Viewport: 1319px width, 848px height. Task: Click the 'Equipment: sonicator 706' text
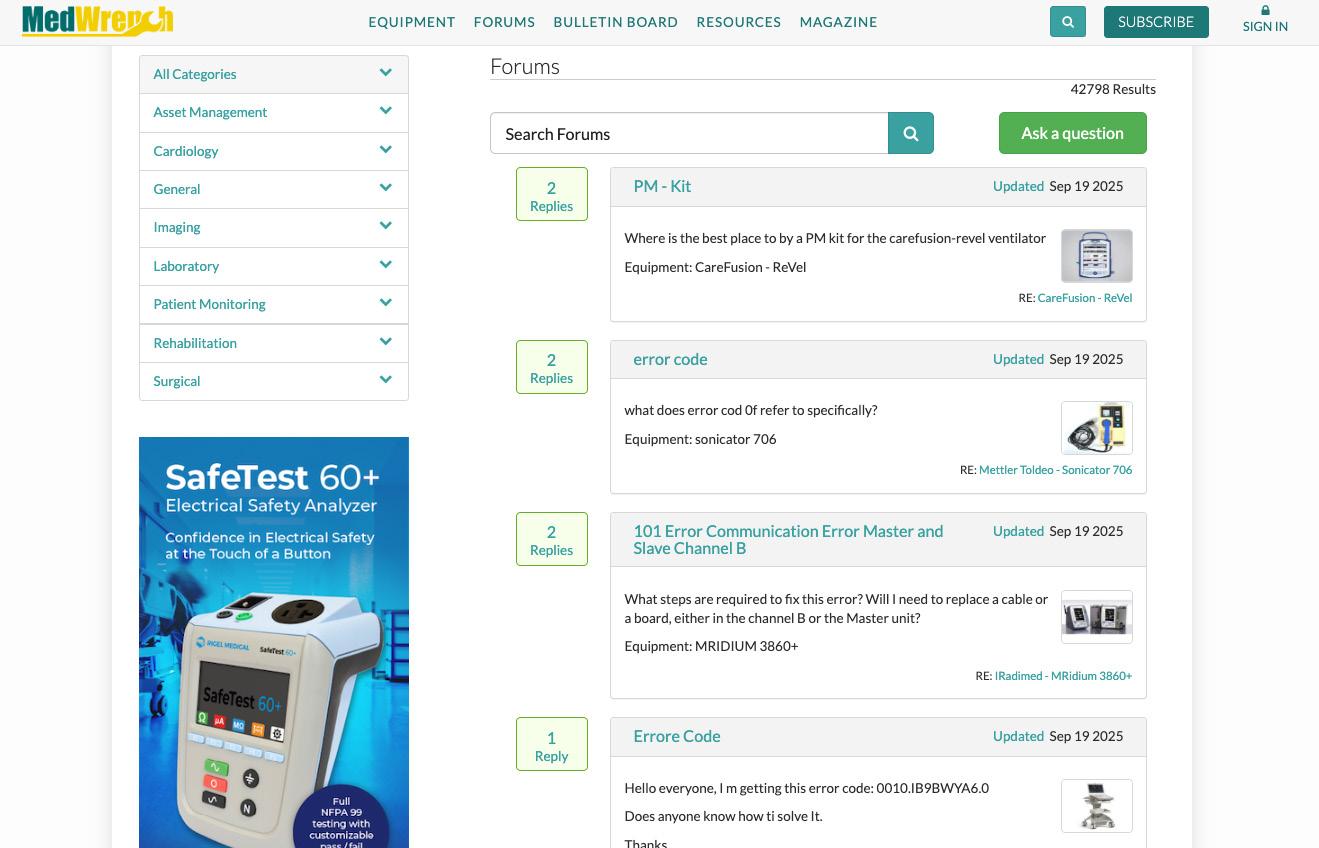click(700, 439)
